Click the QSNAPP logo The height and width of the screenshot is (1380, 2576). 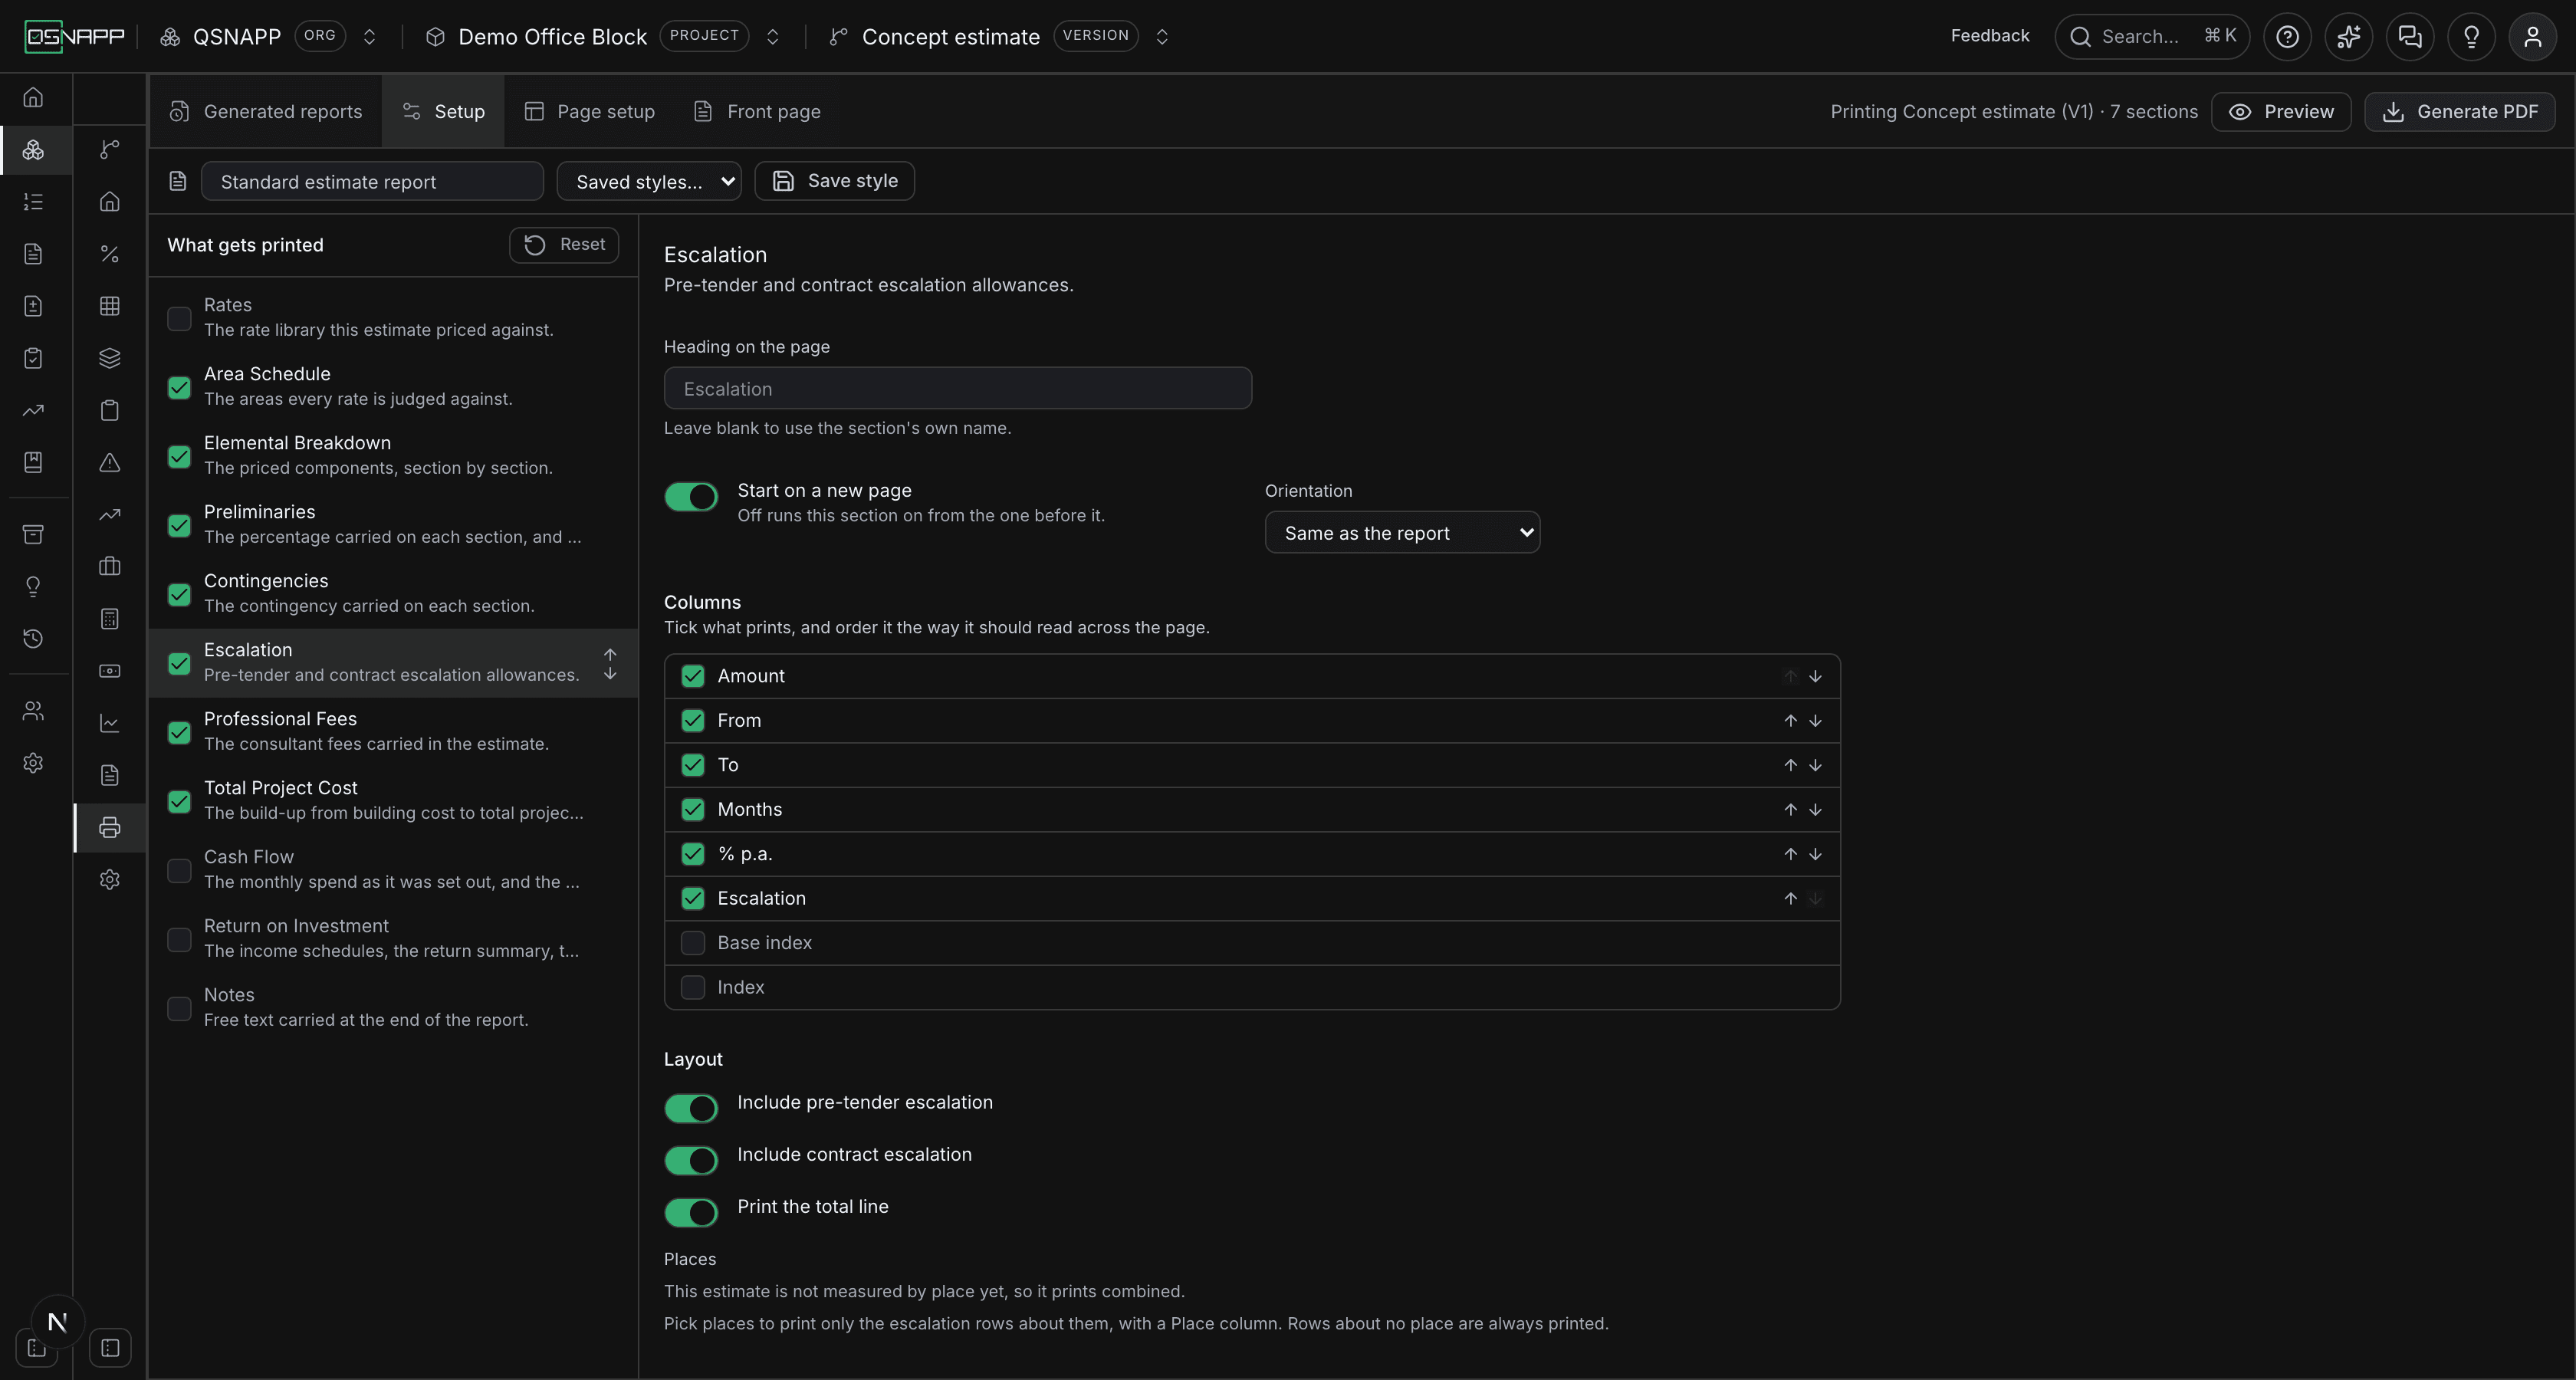pos(75,37)
